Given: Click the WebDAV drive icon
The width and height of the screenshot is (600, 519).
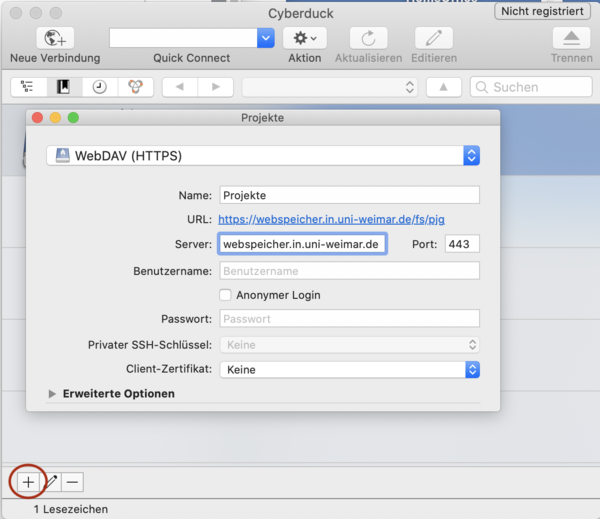Looking at the screenshot, I should (62, 155).
